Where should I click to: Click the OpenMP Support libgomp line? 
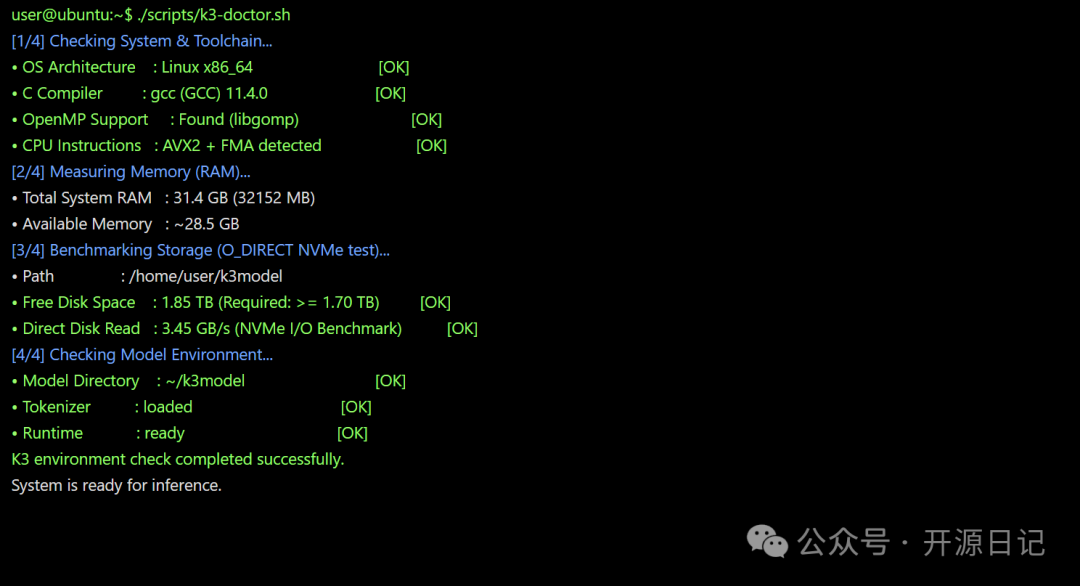click(155, 119)
